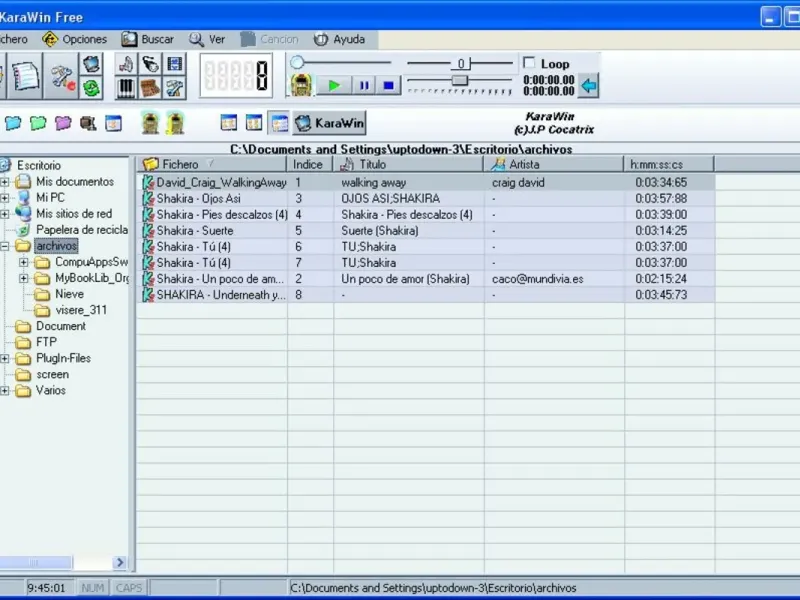Click the song position slider thumb

coord(297,62)
